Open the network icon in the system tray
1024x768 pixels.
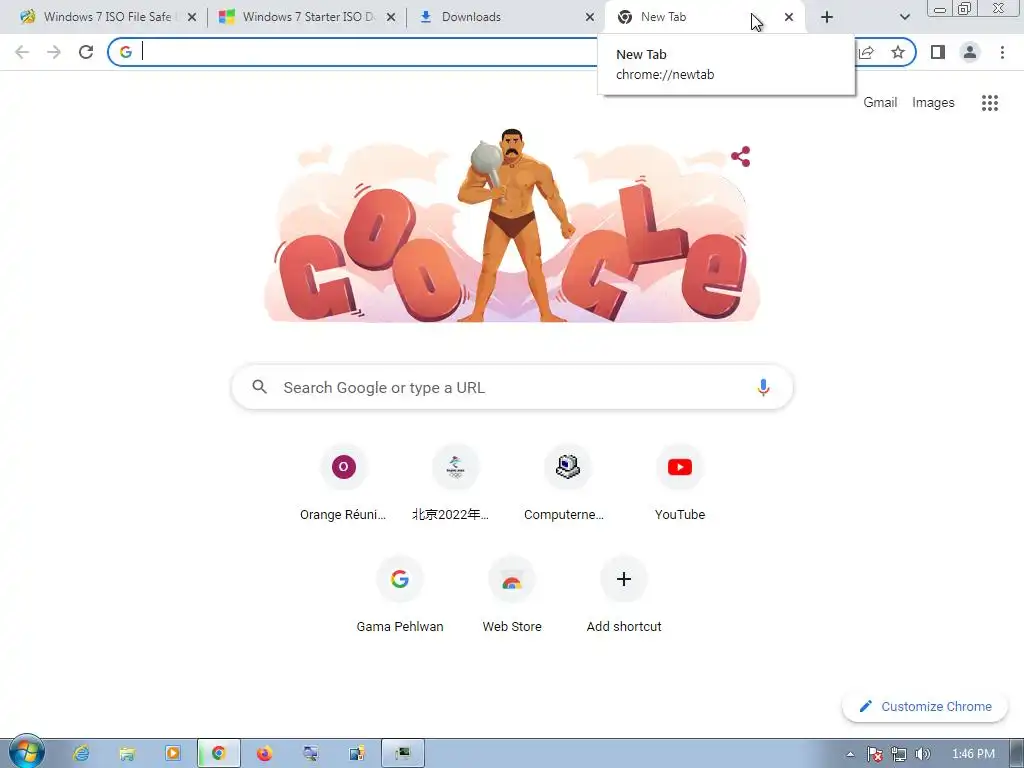pos(899,754)
